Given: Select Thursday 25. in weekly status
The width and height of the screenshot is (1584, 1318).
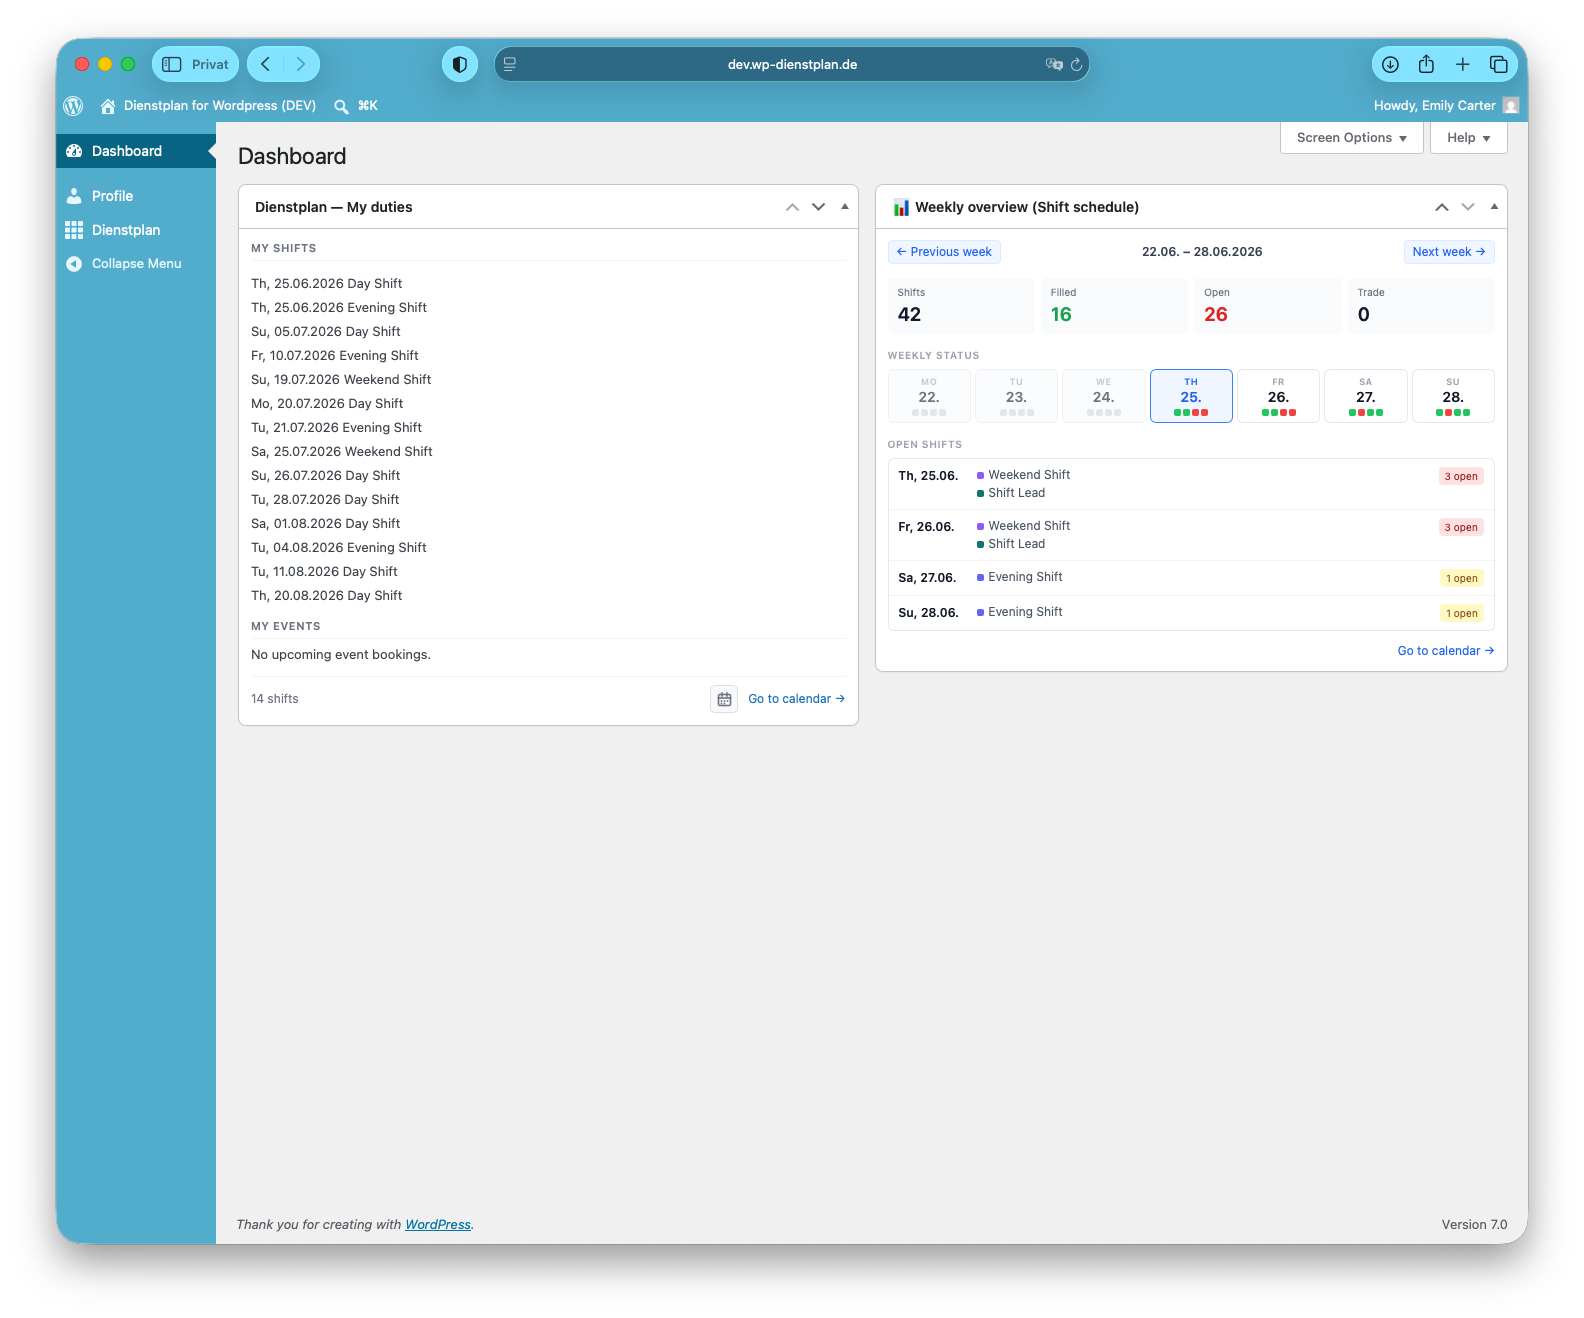Looking at the screenshot, I should point(1191,396).
